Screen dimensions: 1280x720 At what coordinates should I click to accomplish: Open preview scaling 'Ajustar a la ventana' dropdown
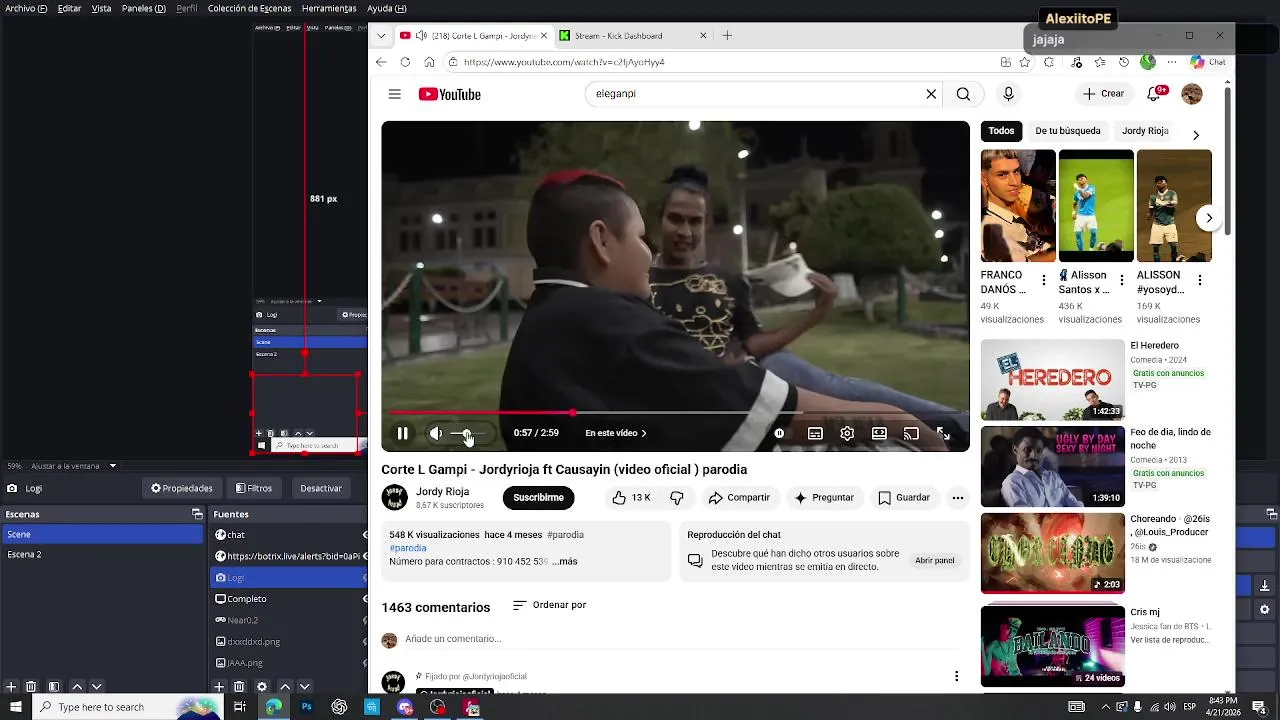pos(74,466)
